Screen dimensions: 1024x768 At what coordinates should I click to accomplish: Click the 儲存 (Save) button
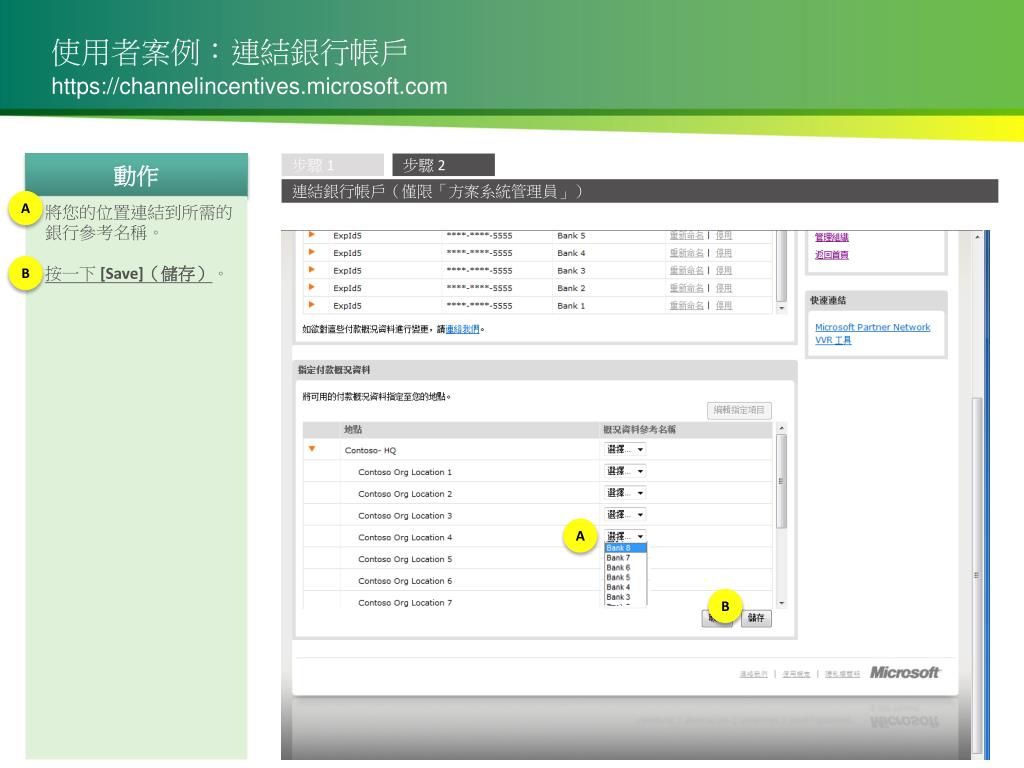click(x=756, y=618)
